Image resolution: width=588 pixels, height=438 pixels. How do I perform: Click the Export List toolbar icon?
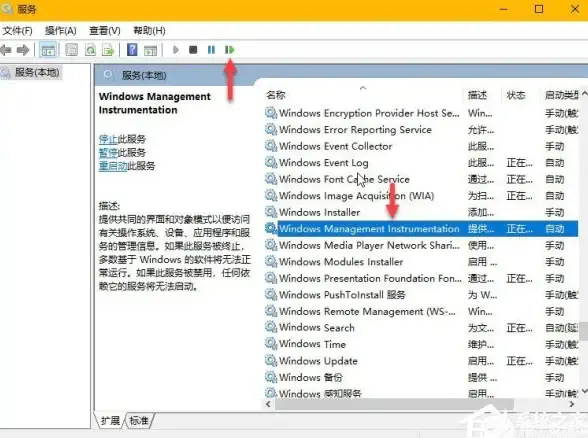108,50
